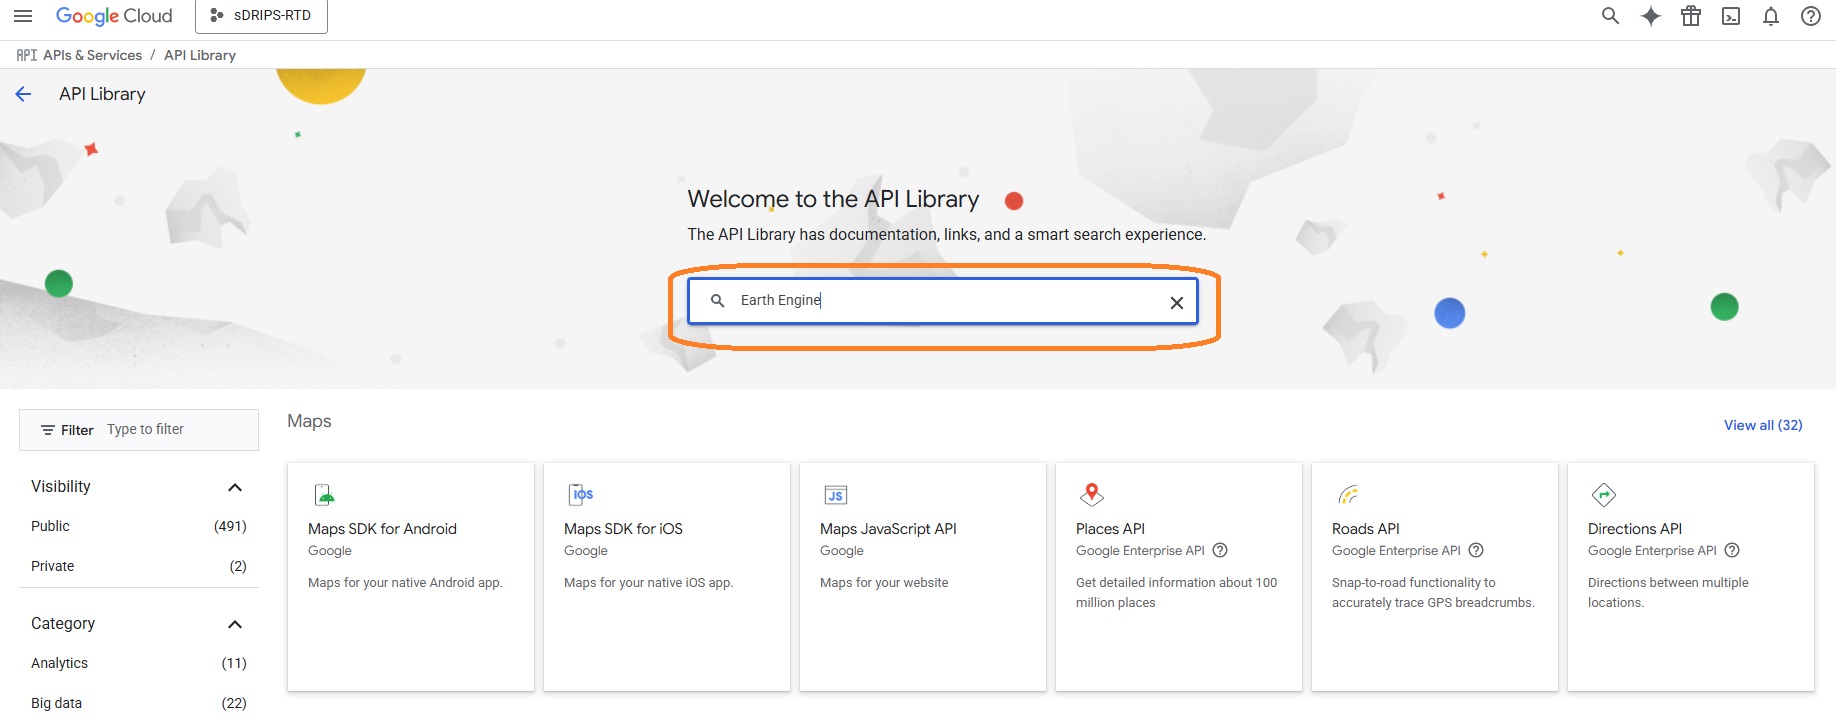Open View all (32) Maps APIs
The width and height of the screenshot is (1836, 727).
point(1763,425)
